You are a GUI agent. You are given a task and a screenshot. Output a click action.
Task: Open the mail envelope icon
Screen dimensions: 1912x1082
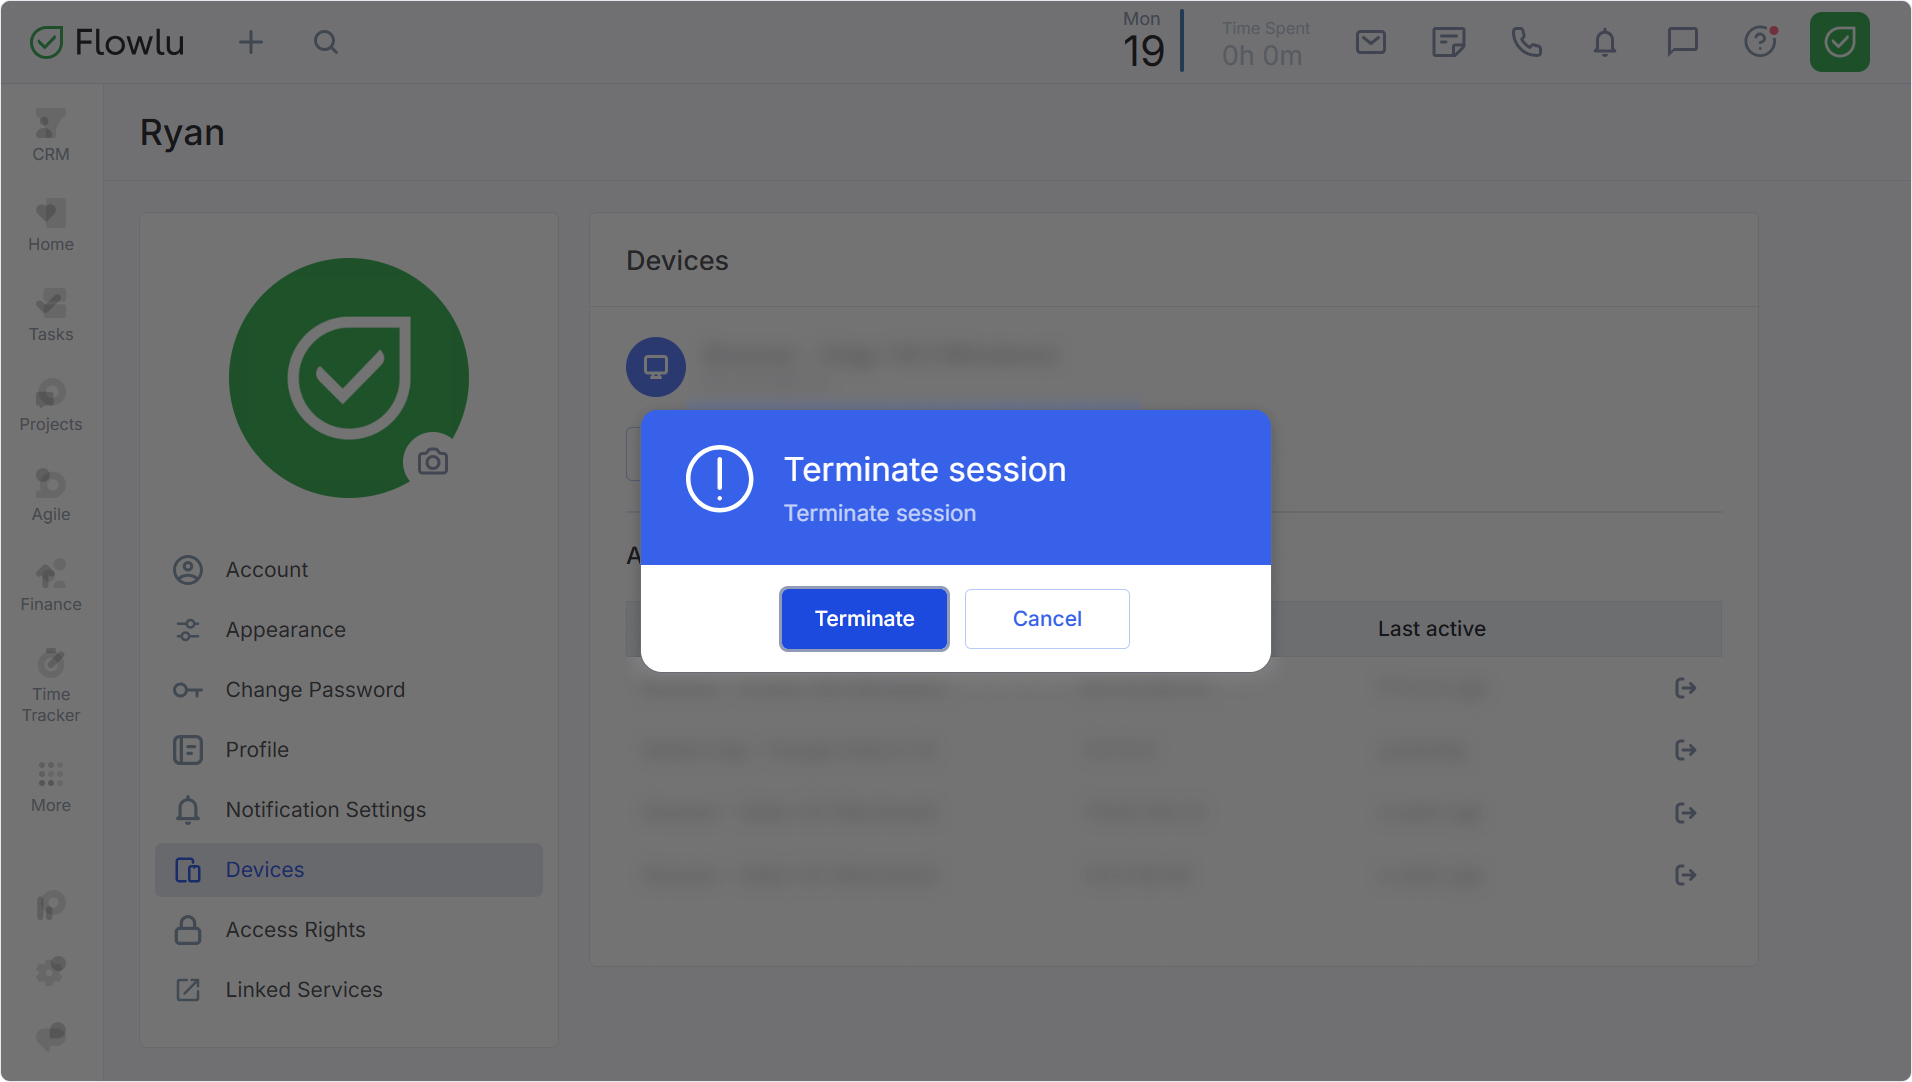(x=1370, y=42)
